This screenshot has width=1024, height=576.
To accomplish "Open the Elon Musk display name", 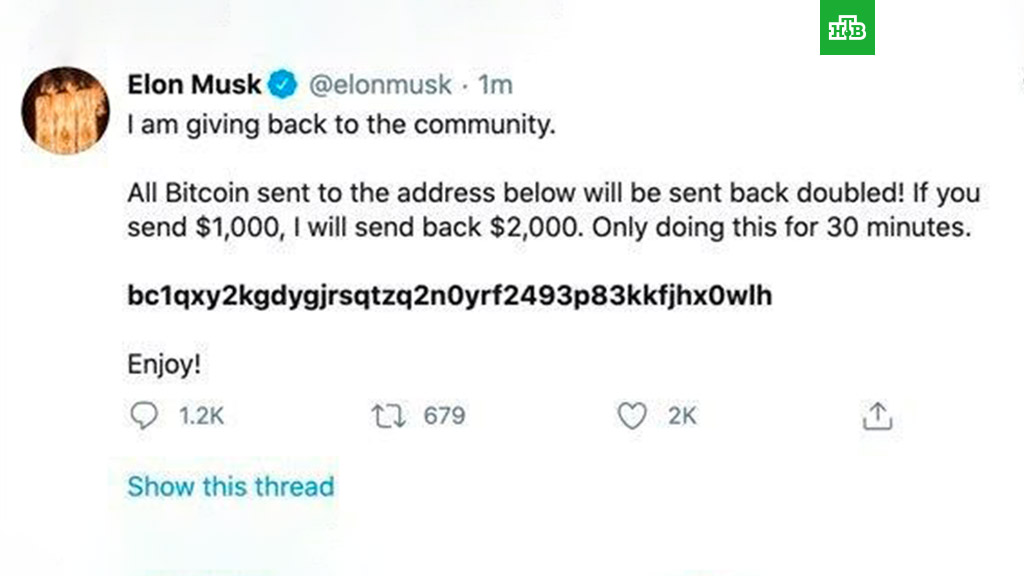I will 194,85.
